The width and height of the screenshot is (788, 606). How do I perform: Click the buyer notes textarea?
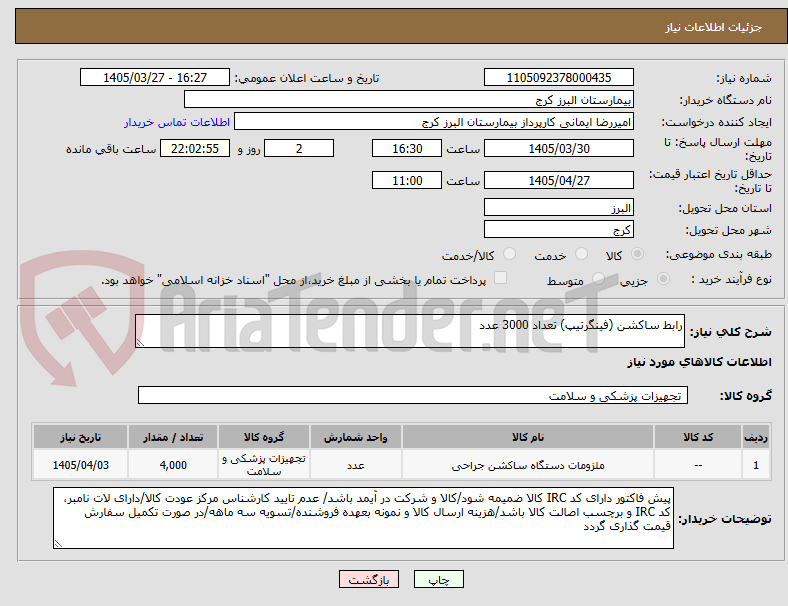tap(363, 518)
